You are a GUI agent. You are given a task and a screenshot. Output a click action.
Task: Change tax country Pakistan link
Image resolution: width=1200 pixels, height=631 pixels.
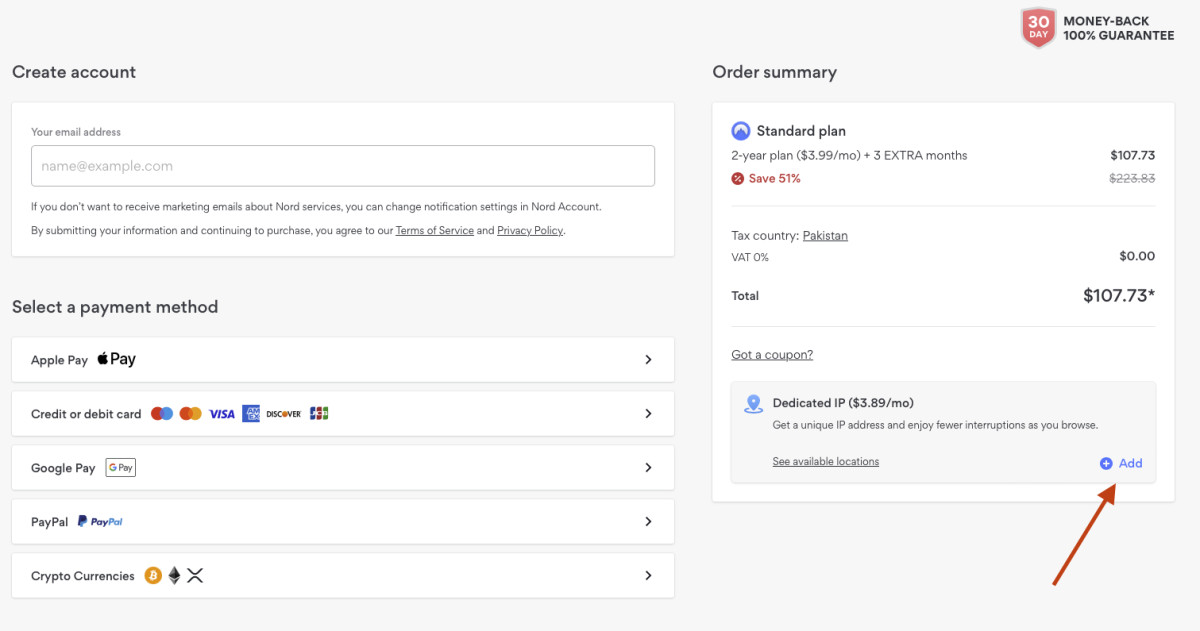pos(825,236)
